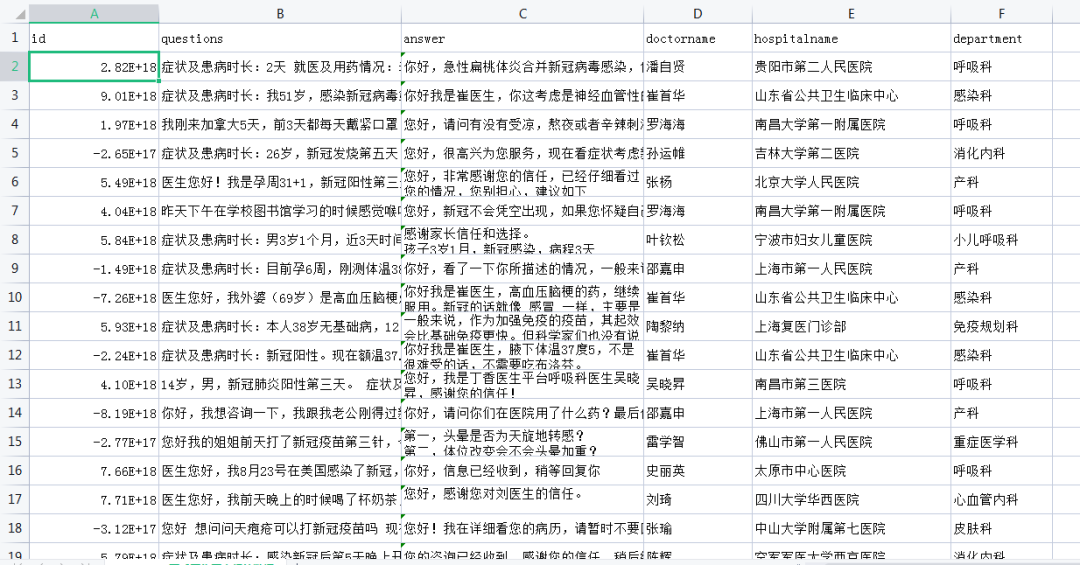Image resolution: width=1080 pixels, height=565 pixels.
Task: Select department cell 小儿呼吸科
Action: 1001,240
